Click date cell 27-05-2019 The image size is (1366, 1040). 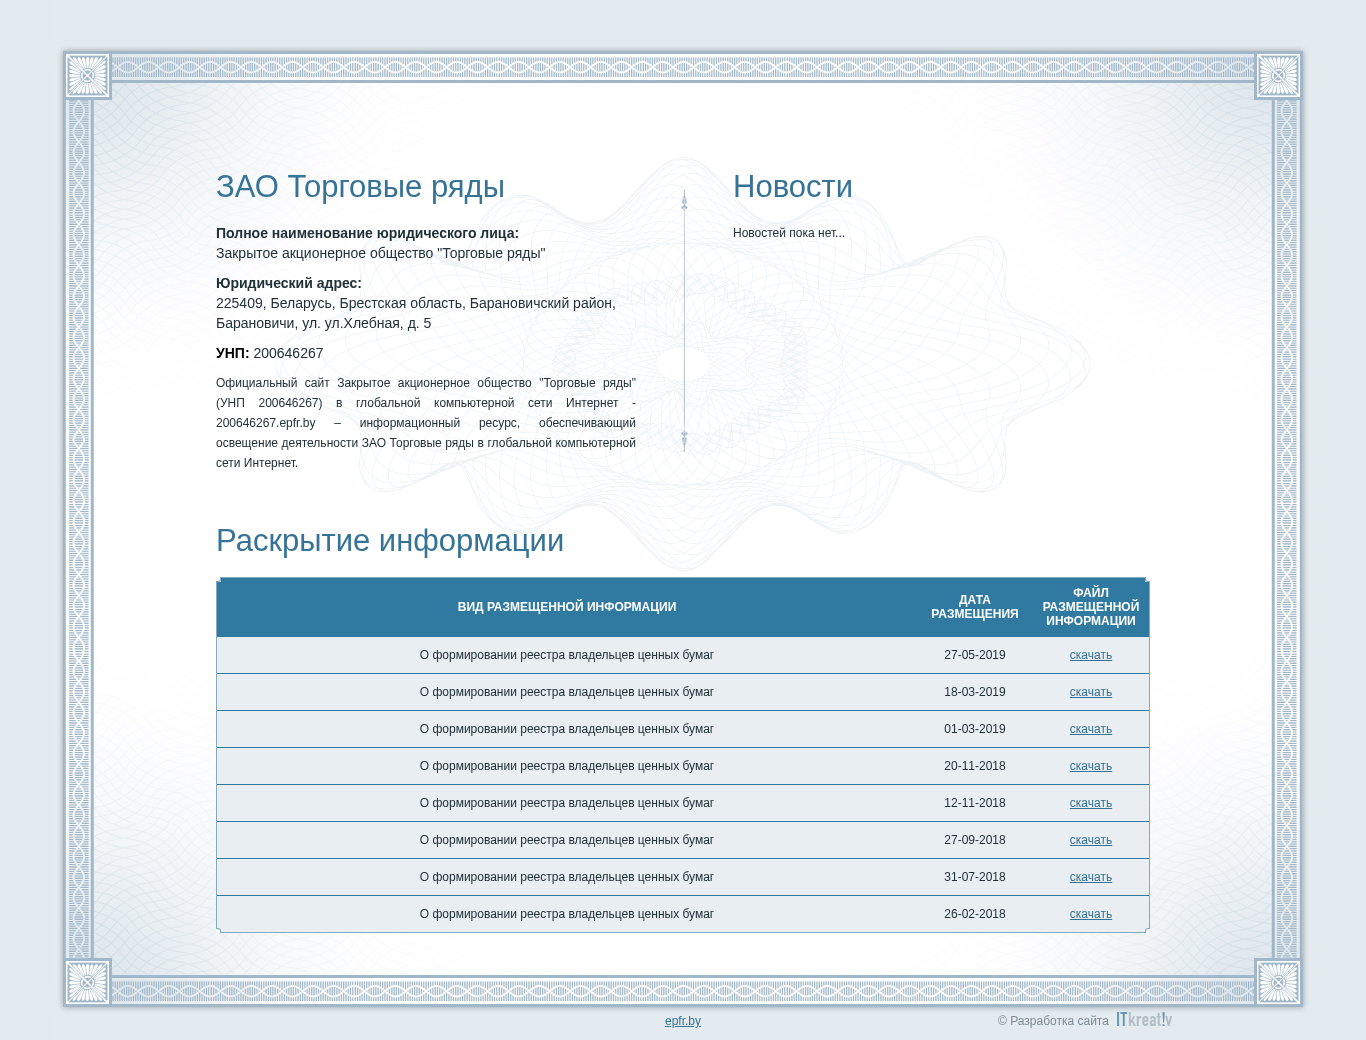tap(975, 655)
